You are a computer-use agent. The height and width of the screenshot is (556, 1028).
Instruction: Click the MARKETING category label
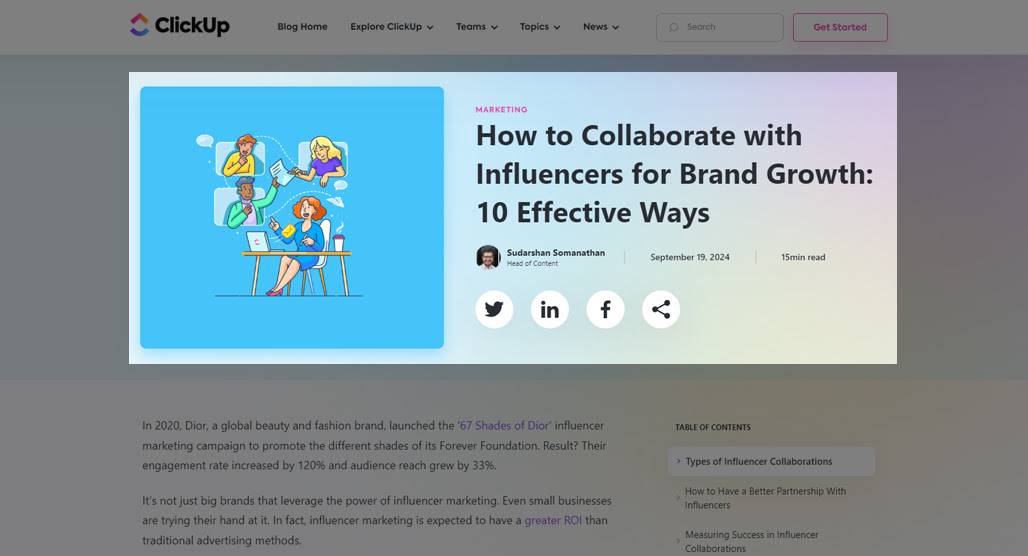click(x=502, y=109)
